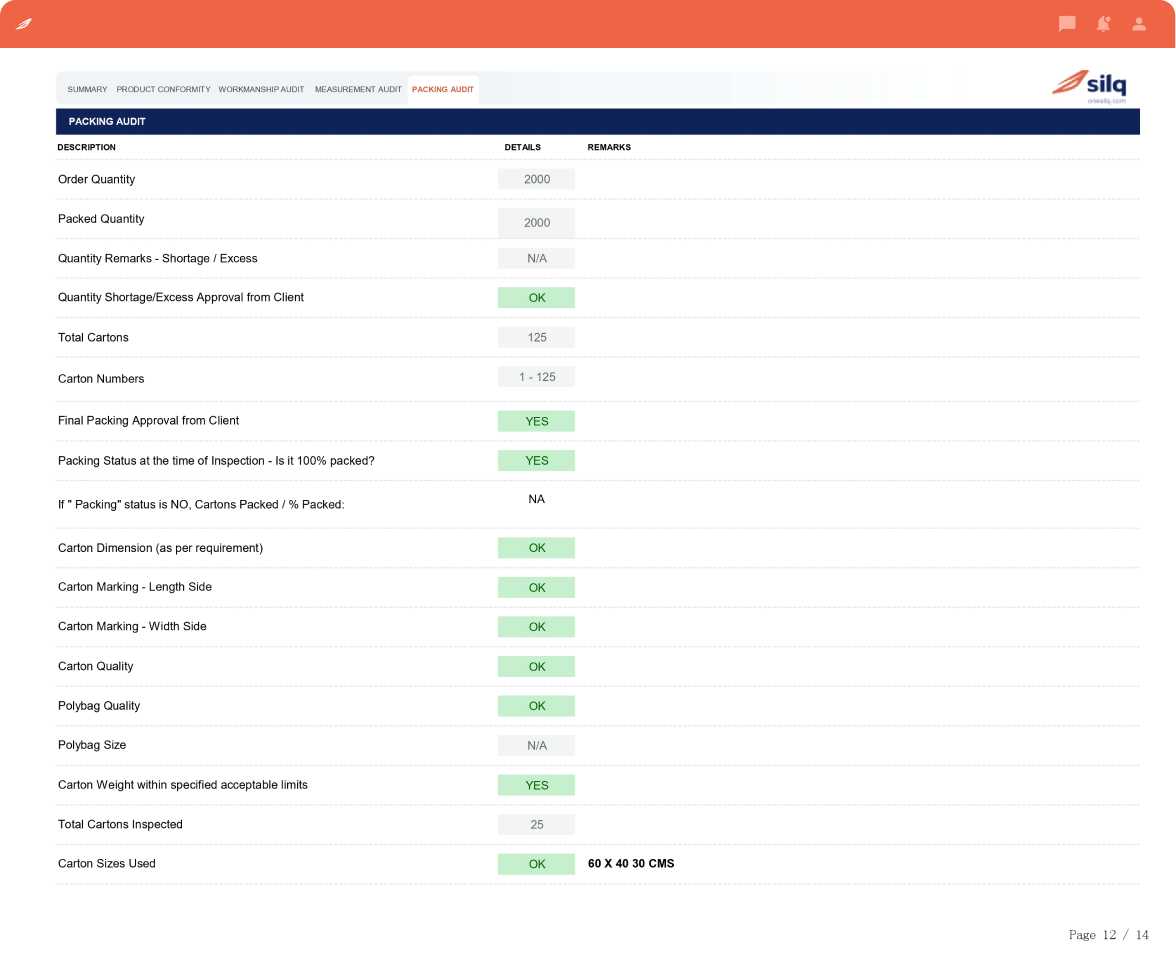Click the Polybag Size N/A field
This screenshot has width=1176, height=957.
point(536,746)
